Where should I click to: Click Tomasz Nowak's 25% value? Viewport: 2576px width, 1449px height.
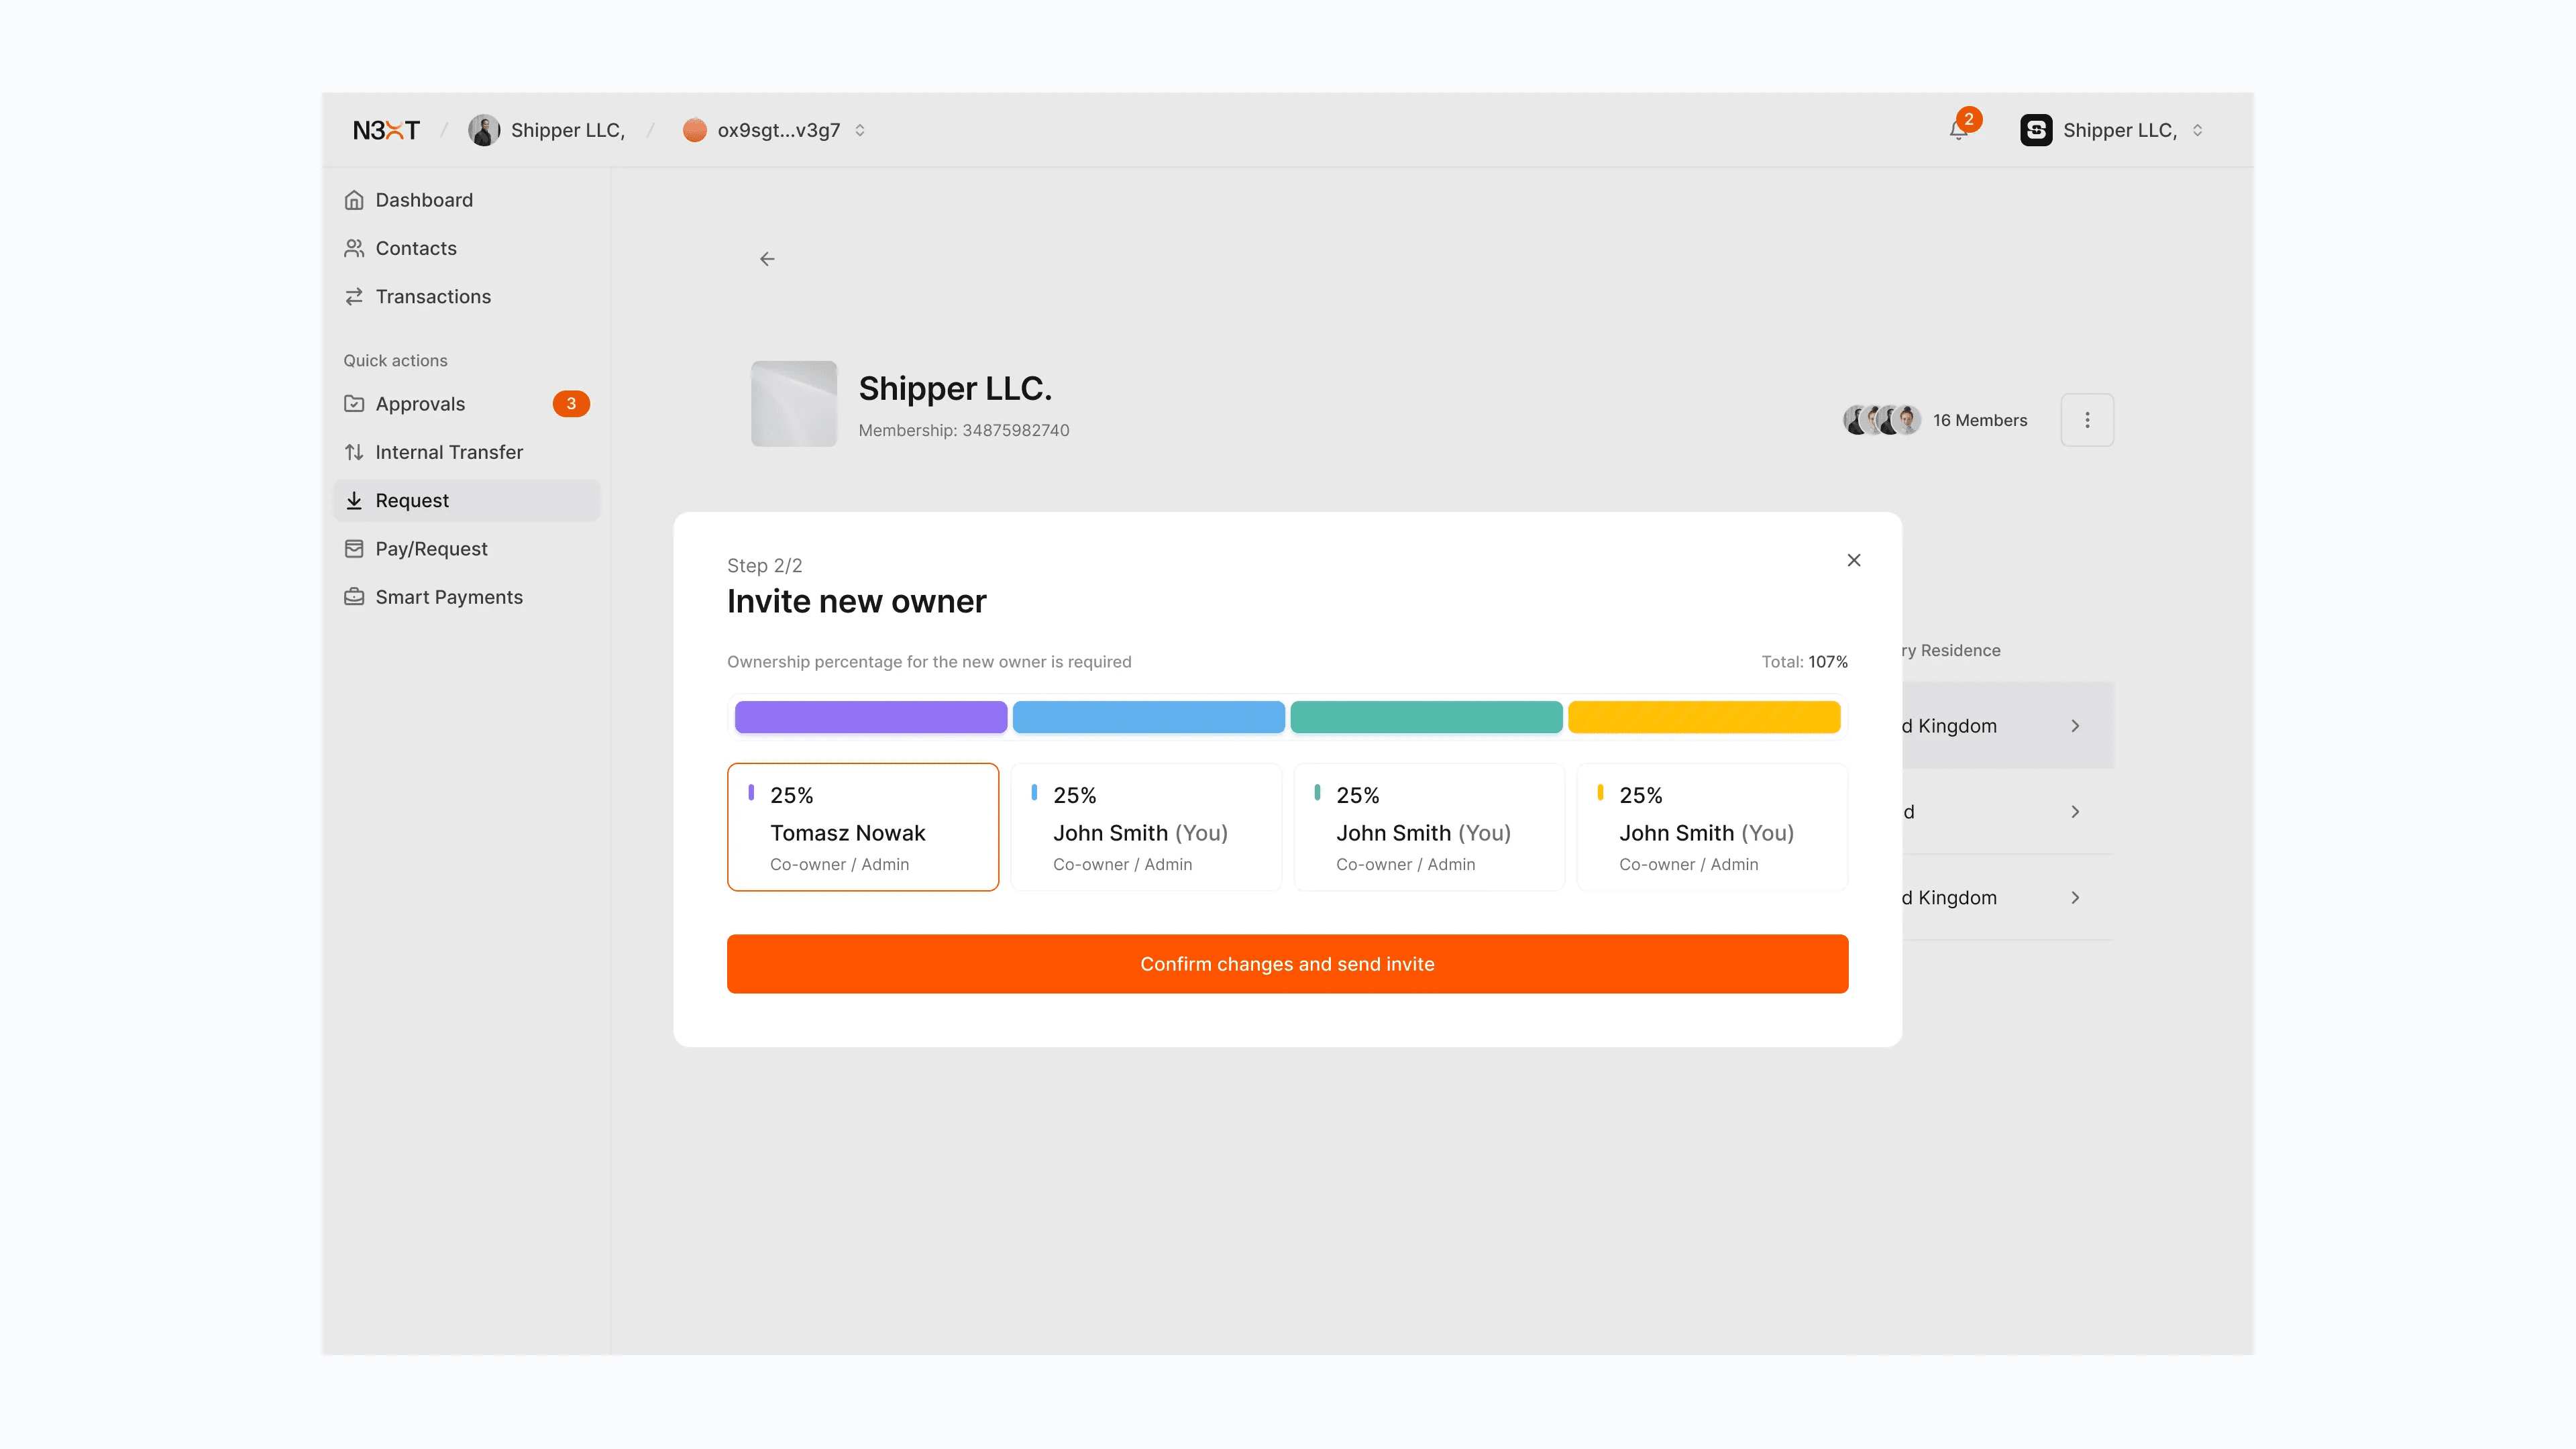pyautogui.click(x=791, y=795)
